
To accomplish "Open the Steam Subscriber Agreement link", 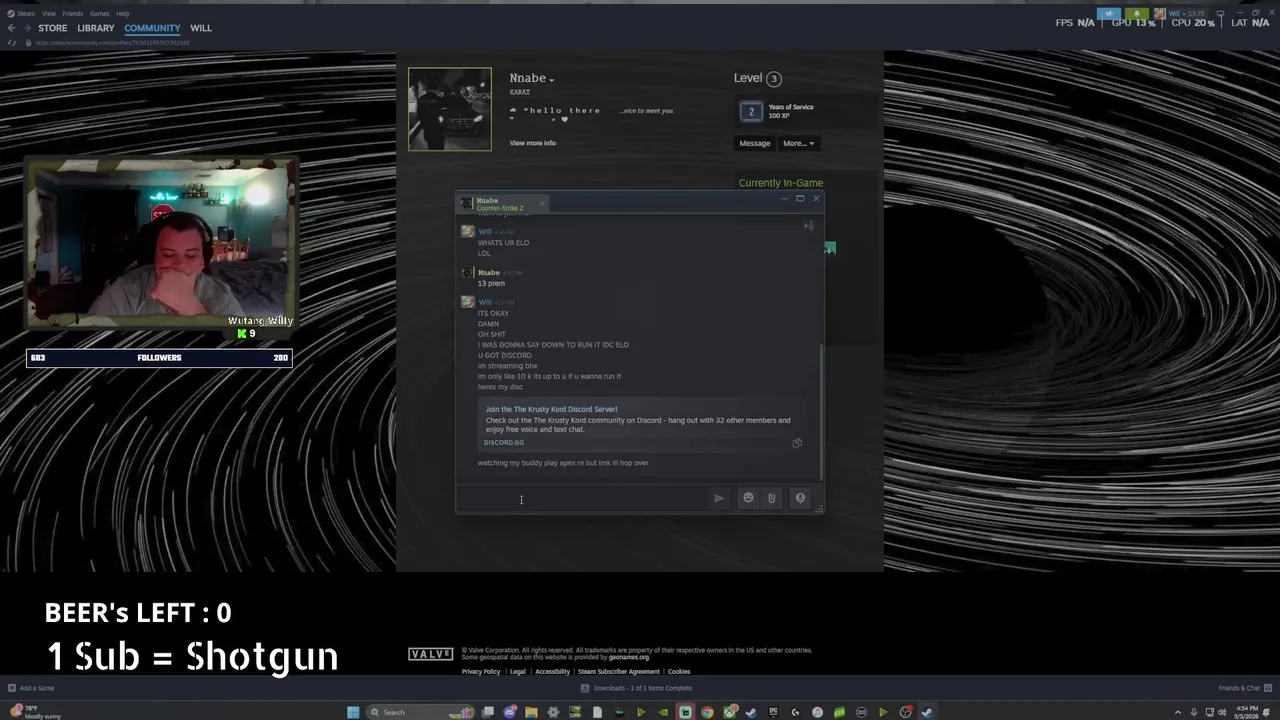I will pos(618,672).
